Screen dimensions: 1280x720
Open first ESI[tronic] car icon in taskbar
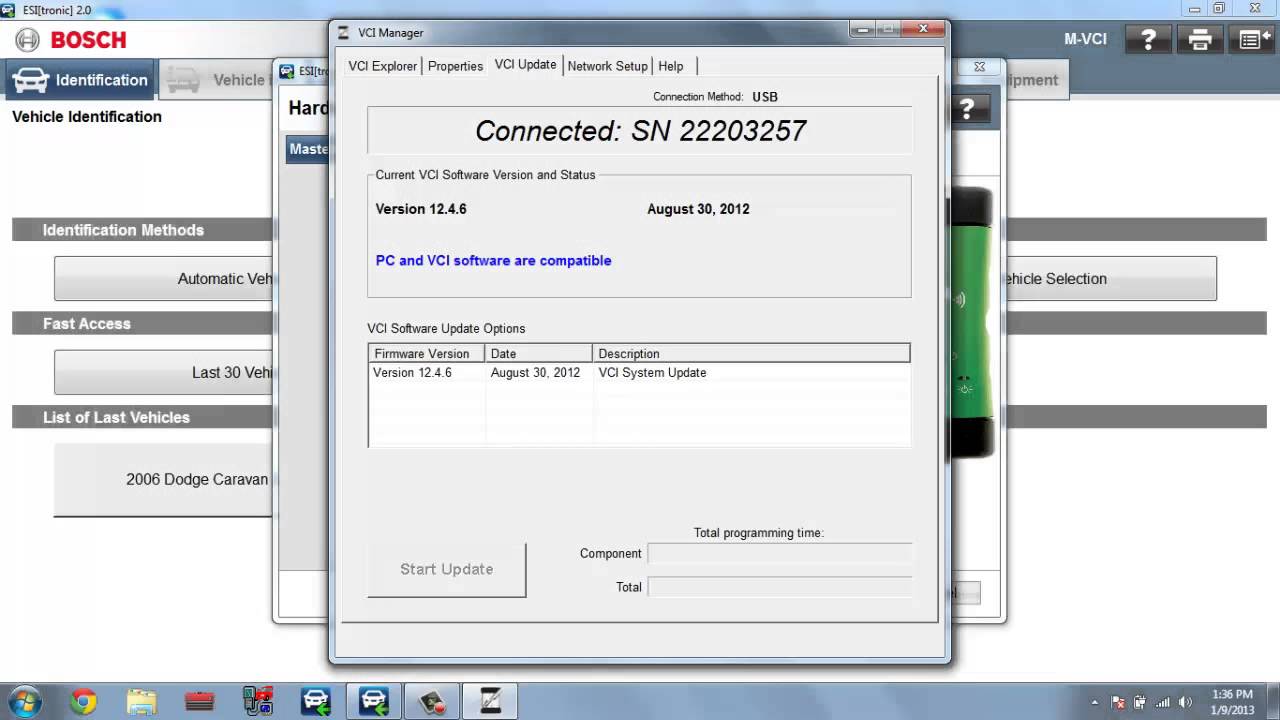tap(316, 702)
